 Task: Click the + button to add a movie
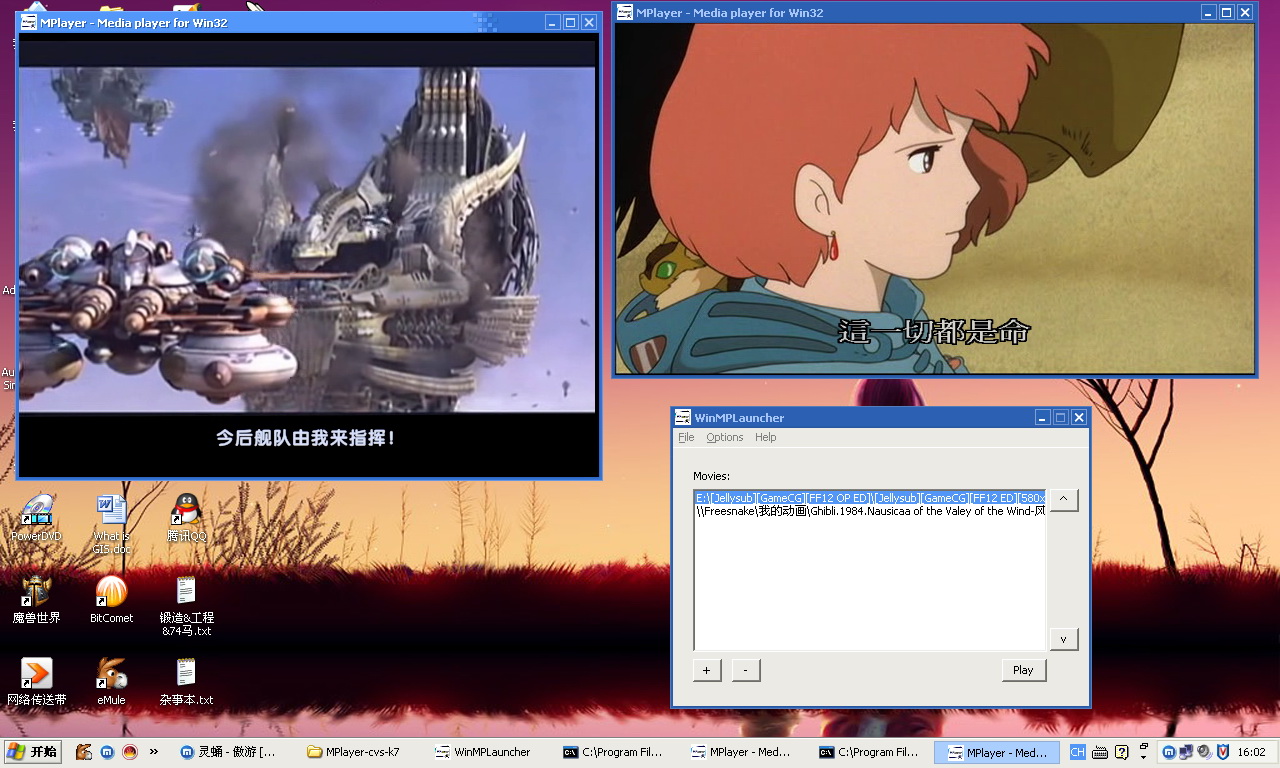[706, 670]
